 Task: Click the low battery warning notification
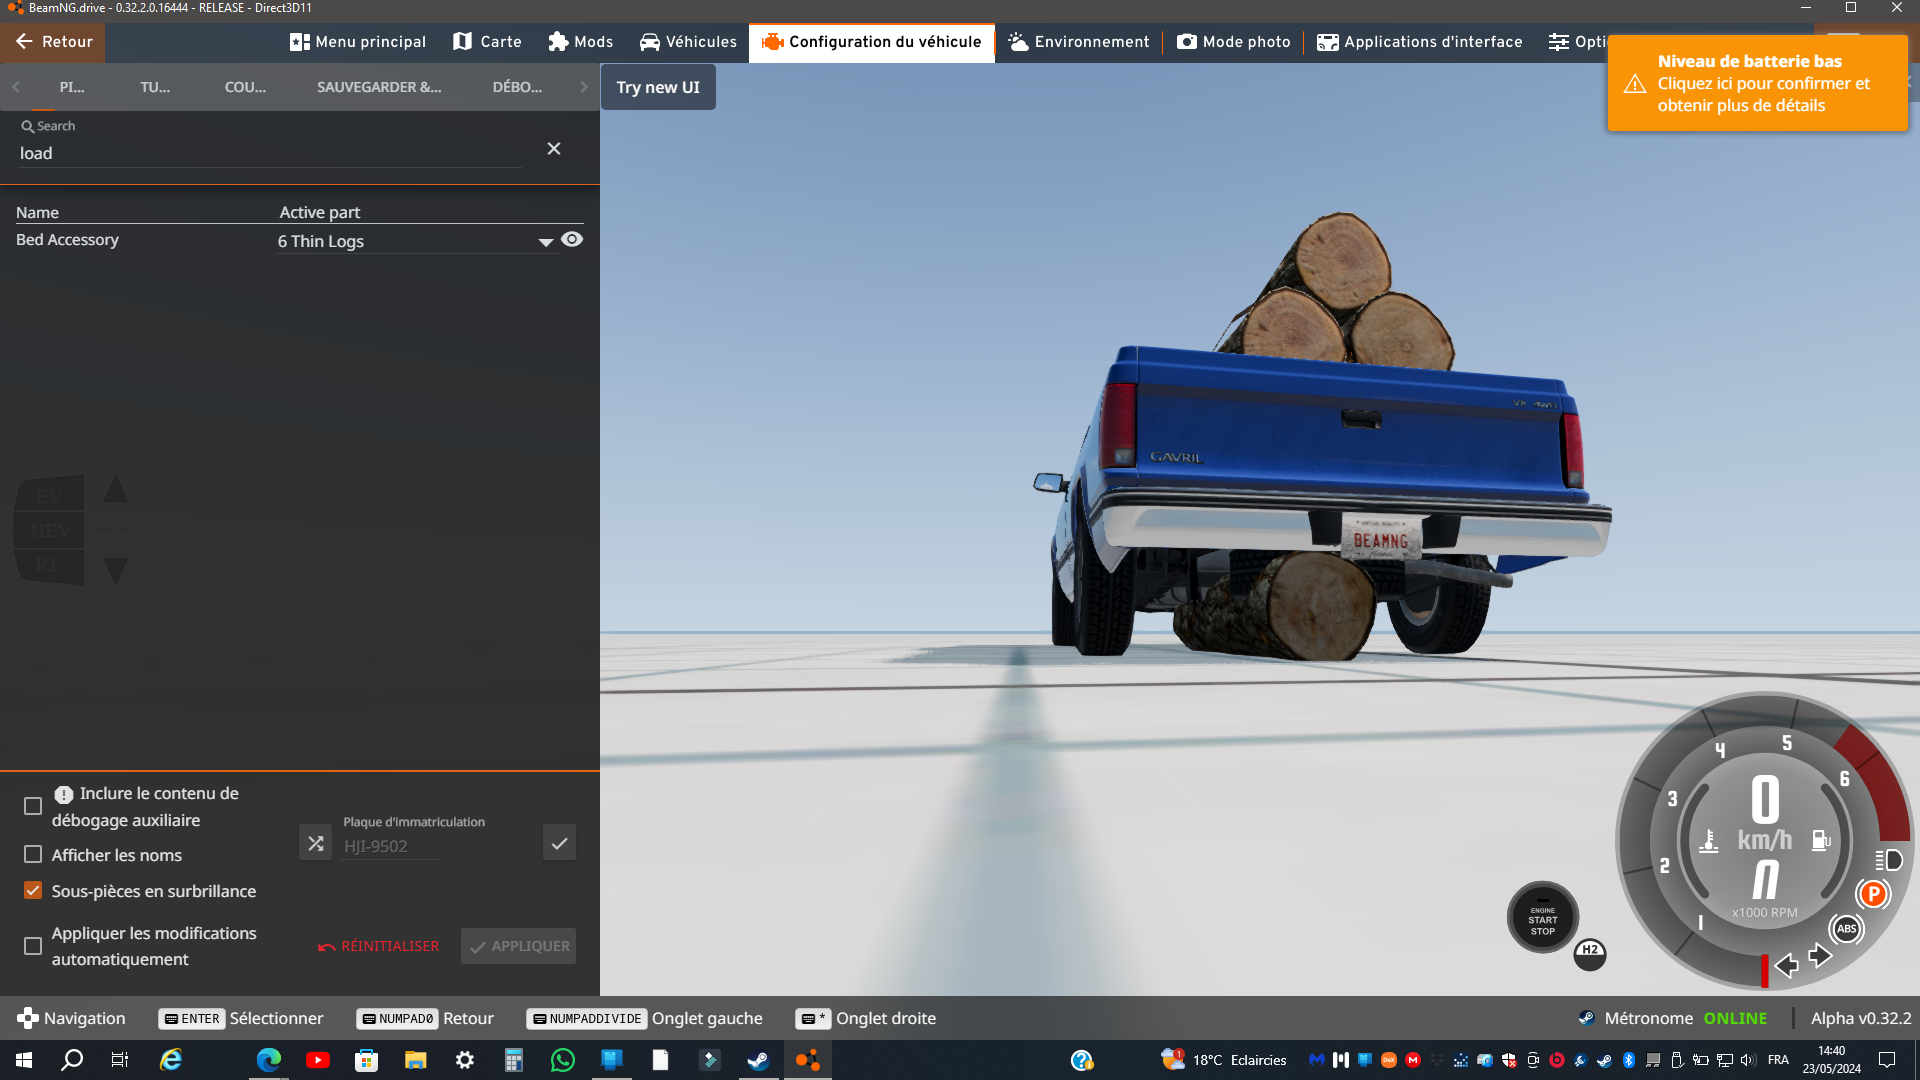pyautogui.click(x=1757, y=83)
